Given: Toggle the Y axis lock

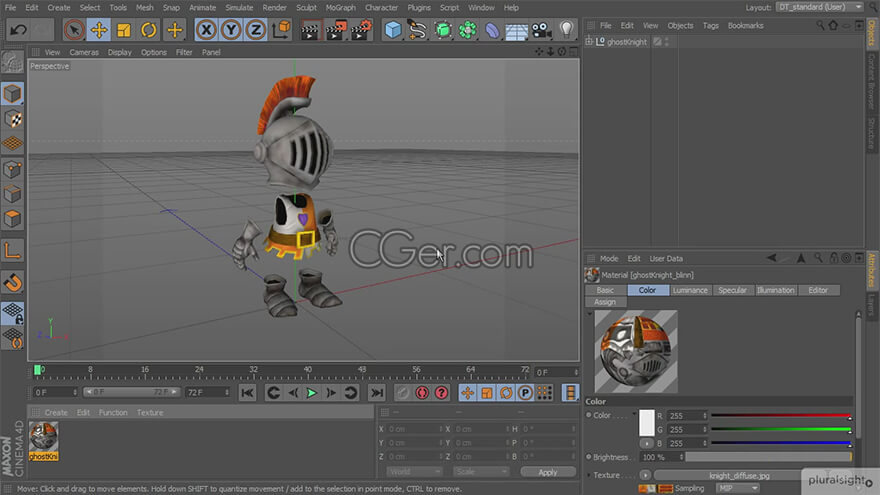Looking at the screenshot, I should (231, 30).
